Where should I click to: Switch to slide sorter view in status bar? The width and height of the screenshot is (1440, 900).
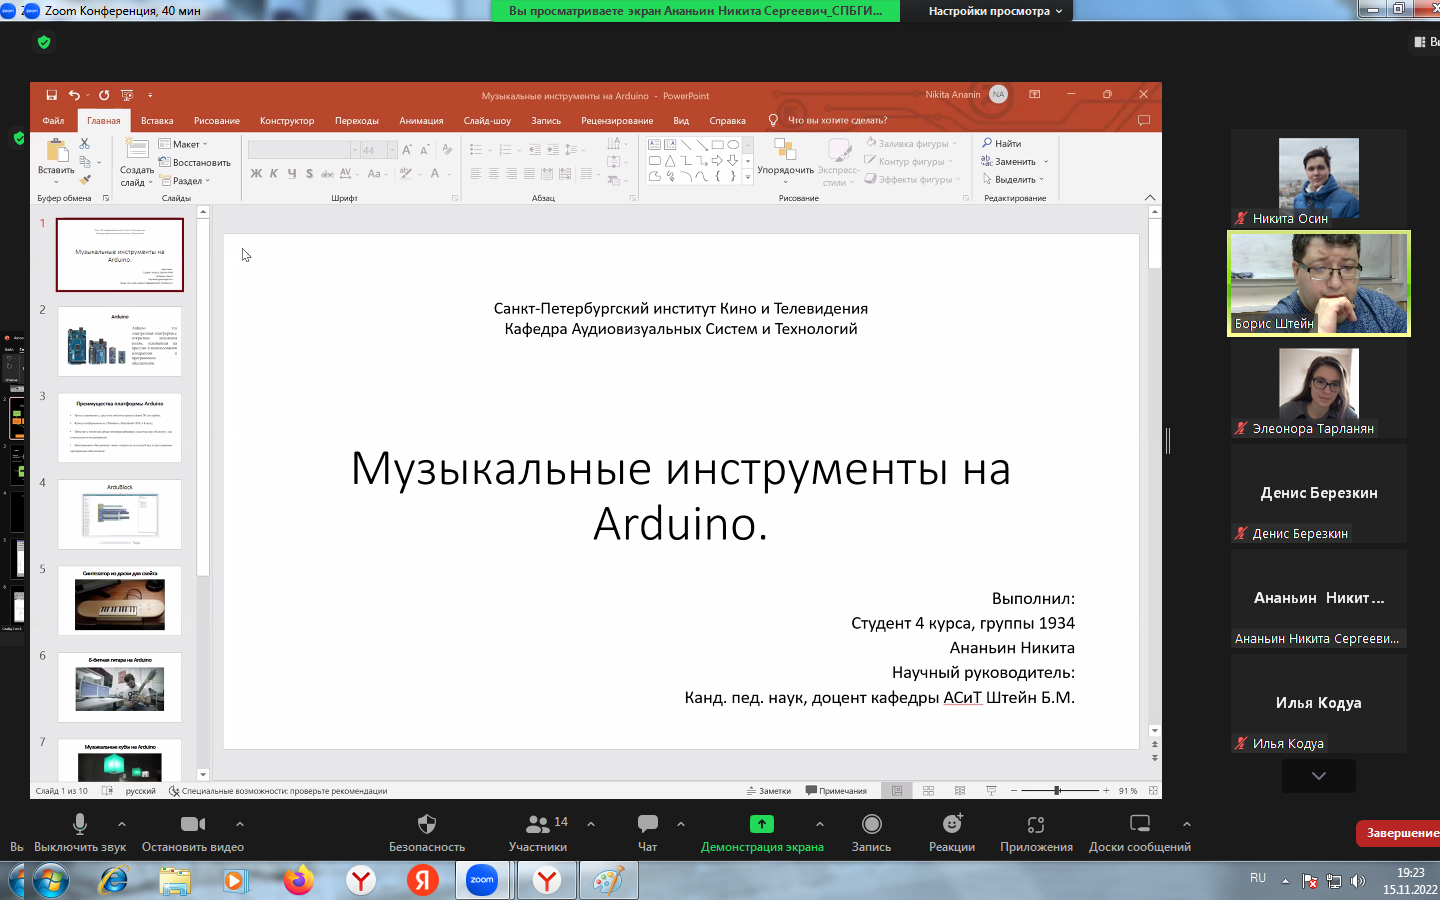928,790
